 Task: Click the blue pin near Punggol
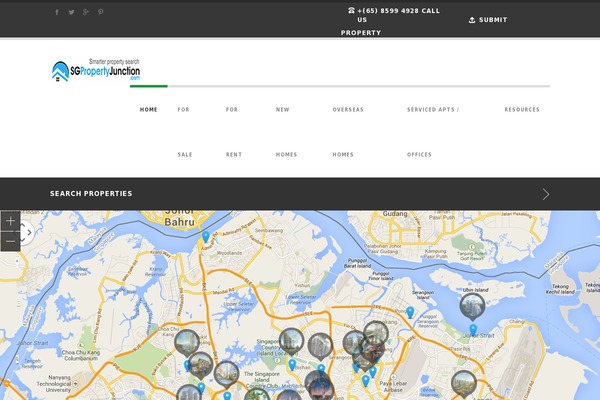410,312
